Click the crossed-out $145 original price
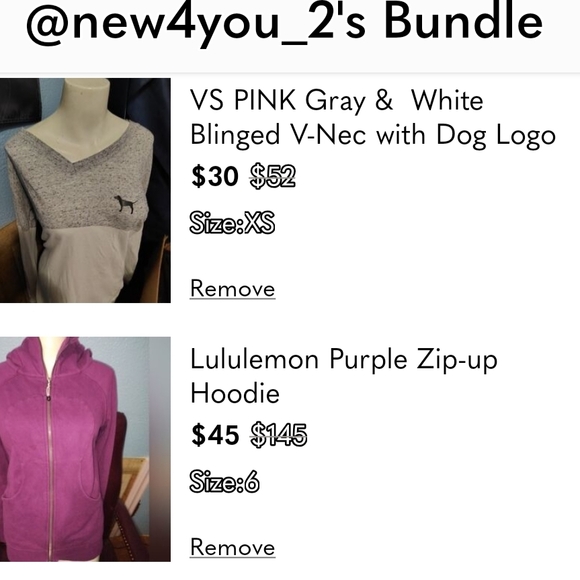The width and height of the screenshot is (580, 580). 279,435
